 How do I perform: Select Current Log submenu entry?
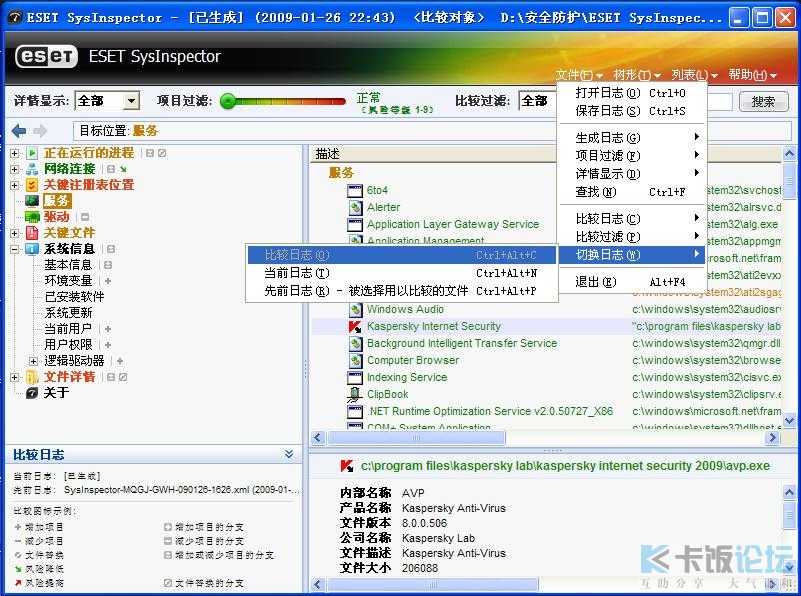pos(402,273)
